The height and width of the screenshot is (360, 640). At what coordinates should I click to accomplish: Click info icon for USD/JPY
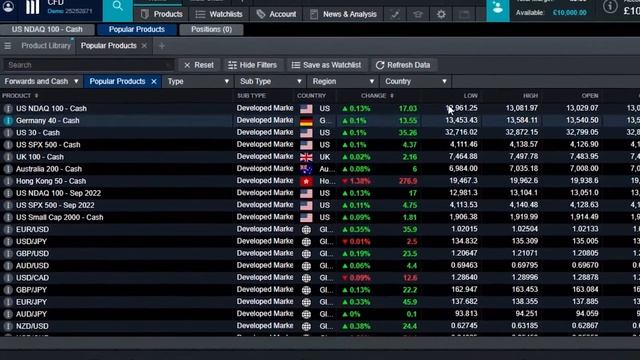pyautogui.click(x=8, y=242)
